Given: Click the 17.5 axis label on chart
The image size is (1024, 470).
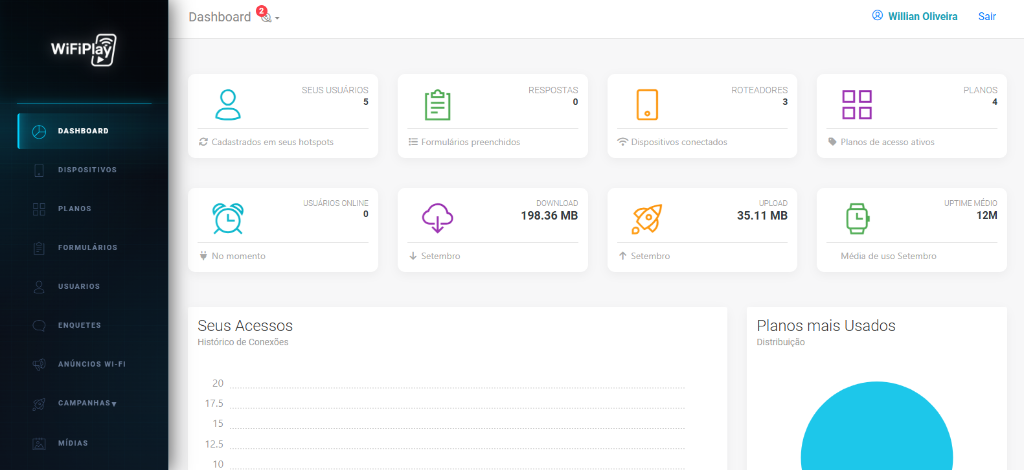Looking at the screenshot, I should coord(214,403).
